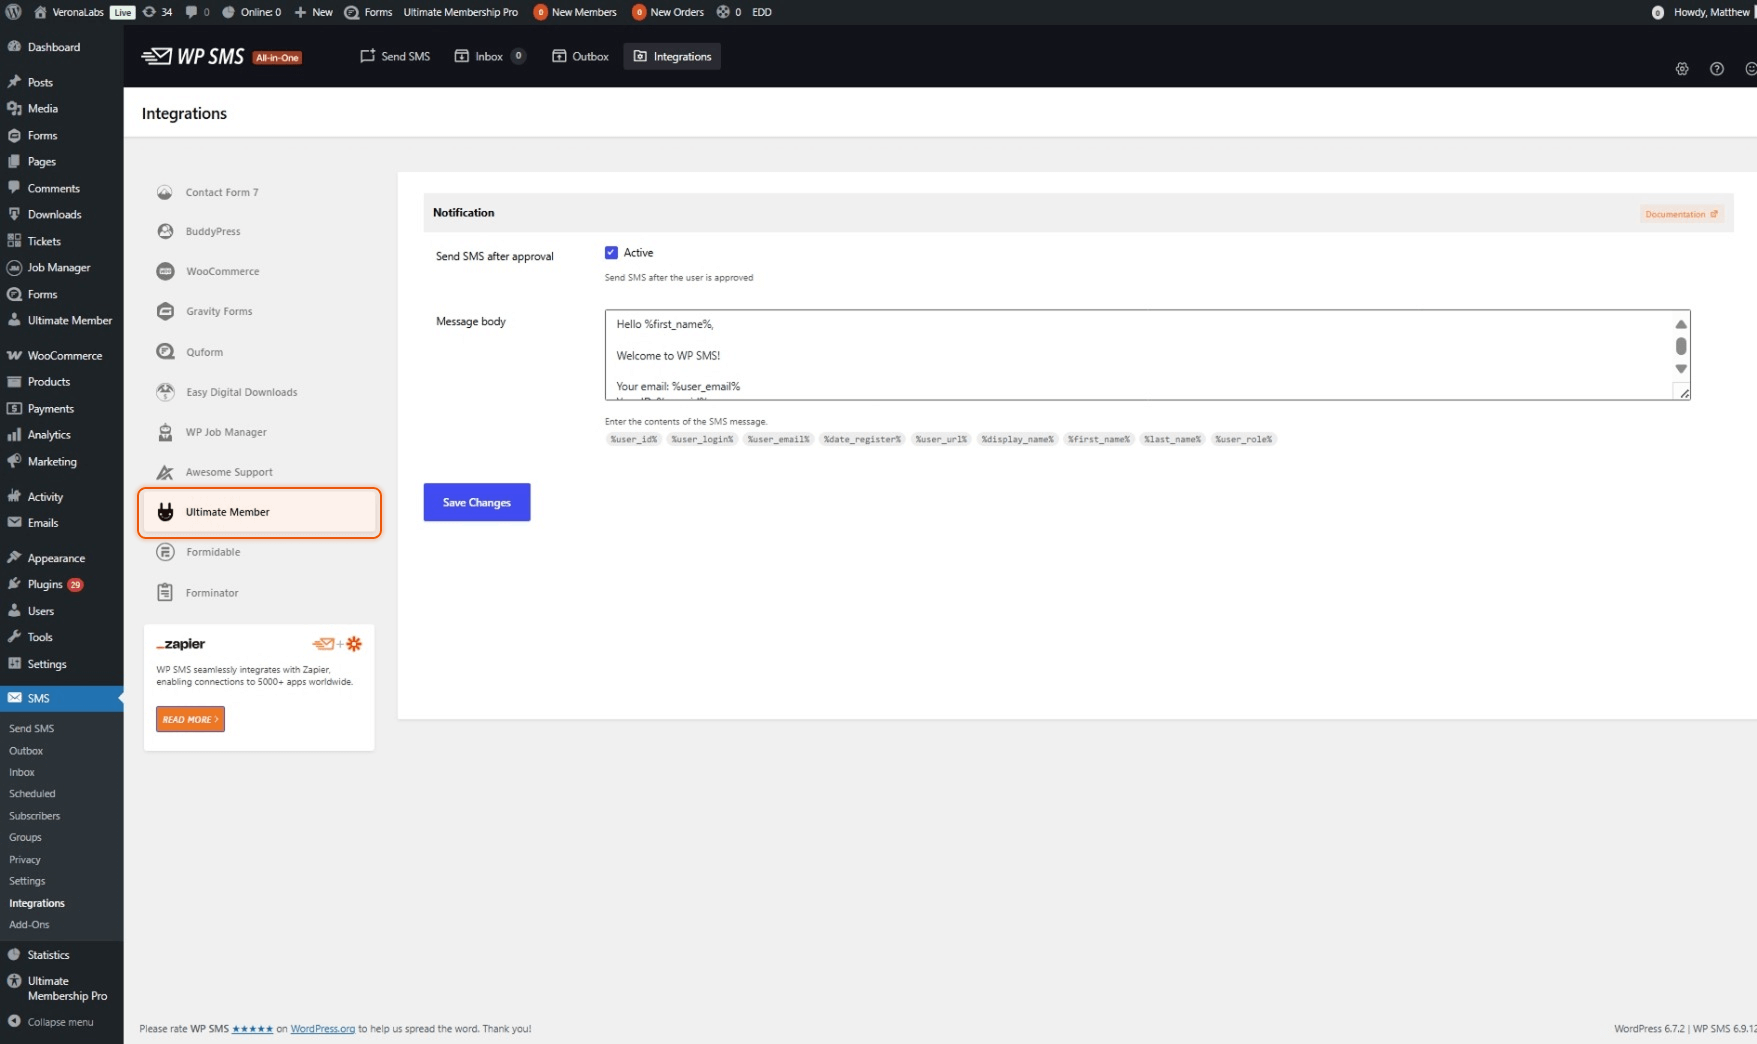Click the Message body scrollbar up arrow

(1681, 324)
